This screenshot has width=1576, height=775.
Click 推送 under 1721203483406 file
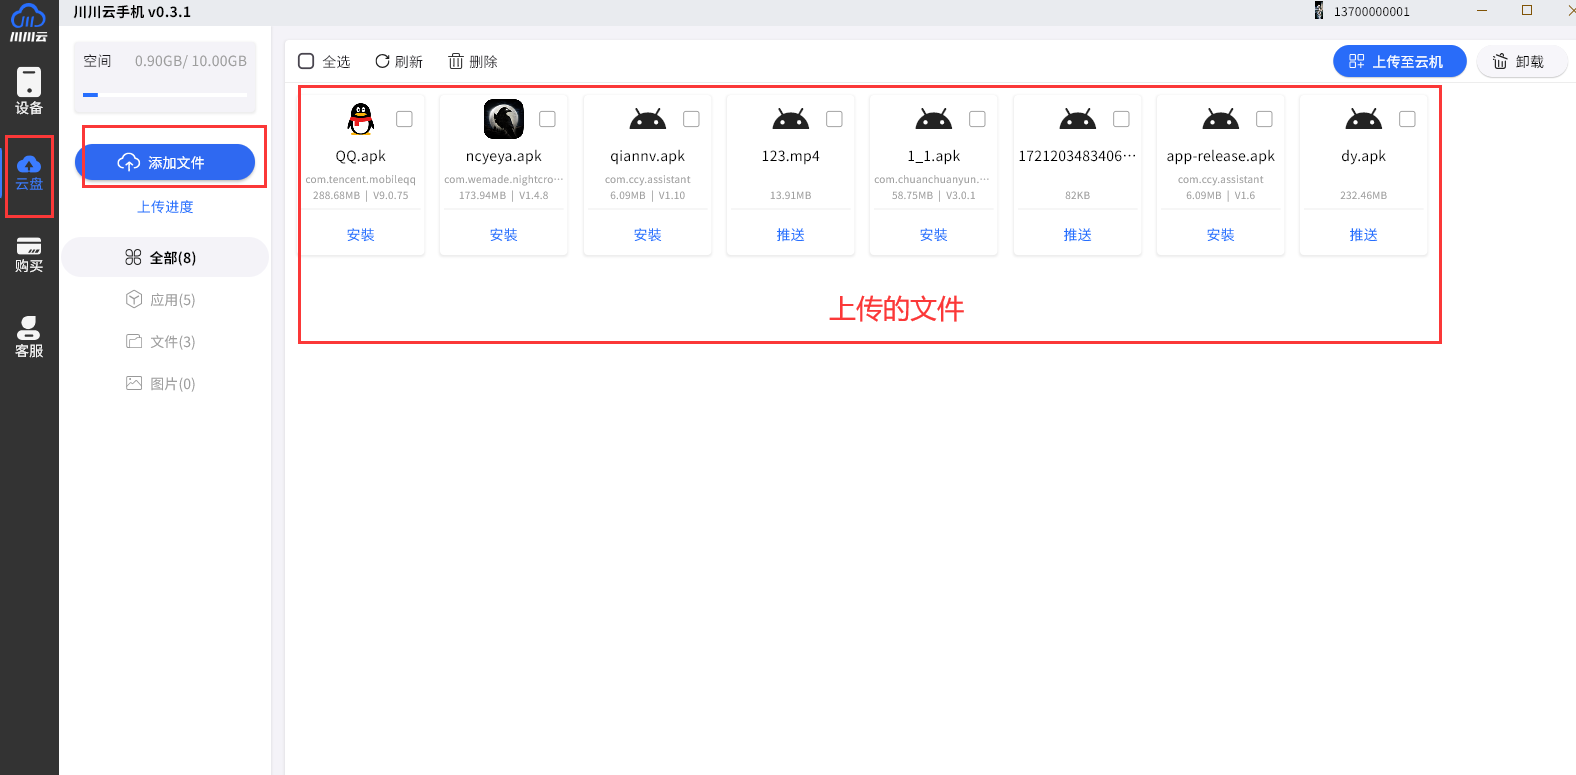(x=1078, y=235)
